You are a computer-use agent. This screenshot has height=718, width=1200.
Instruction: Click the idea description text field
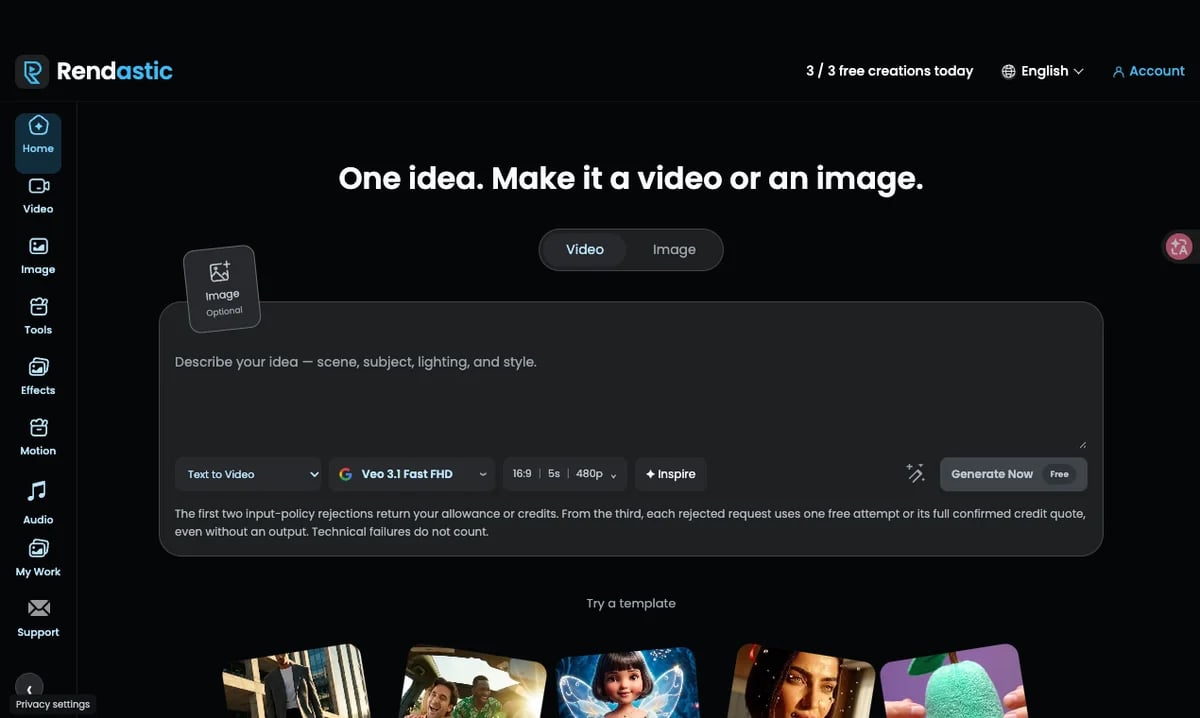coord(631,396)
